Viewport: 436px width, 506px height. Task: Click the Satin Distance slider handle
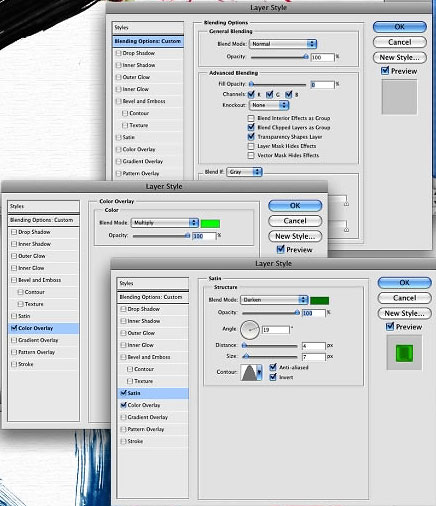click(244, 346)
